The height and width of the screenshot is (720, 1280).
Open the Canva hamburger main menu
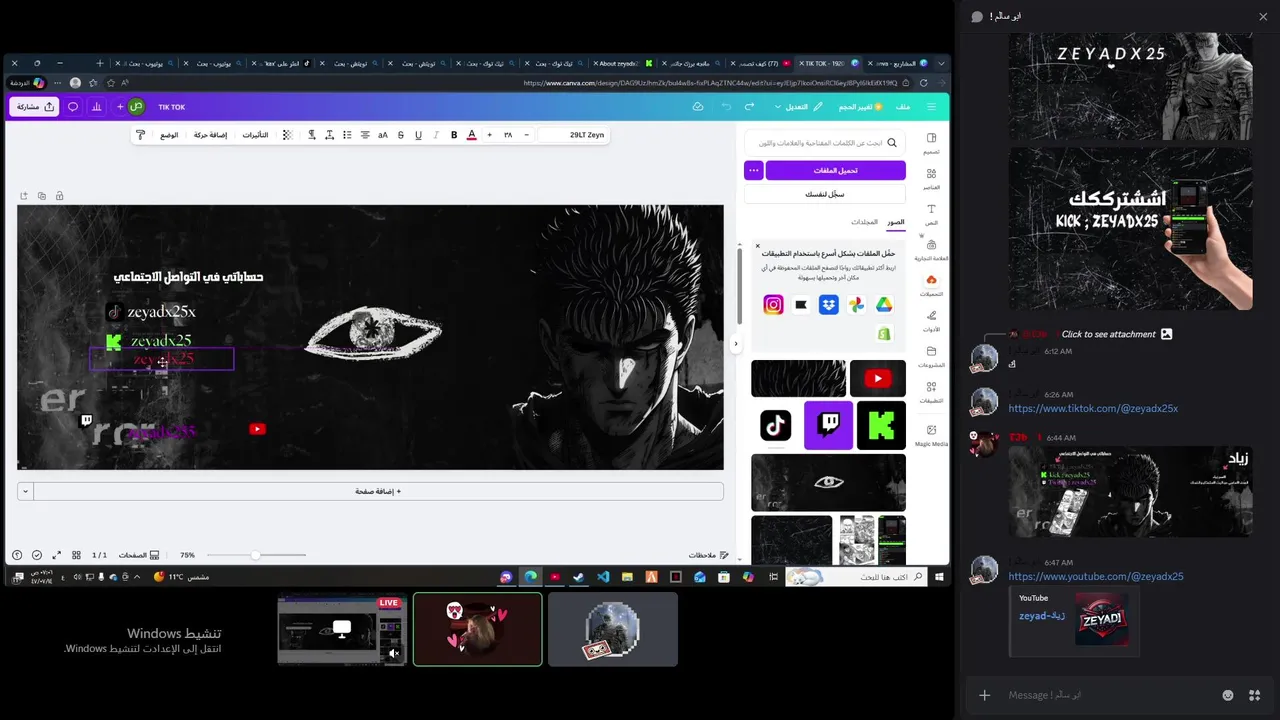point(932,107)
